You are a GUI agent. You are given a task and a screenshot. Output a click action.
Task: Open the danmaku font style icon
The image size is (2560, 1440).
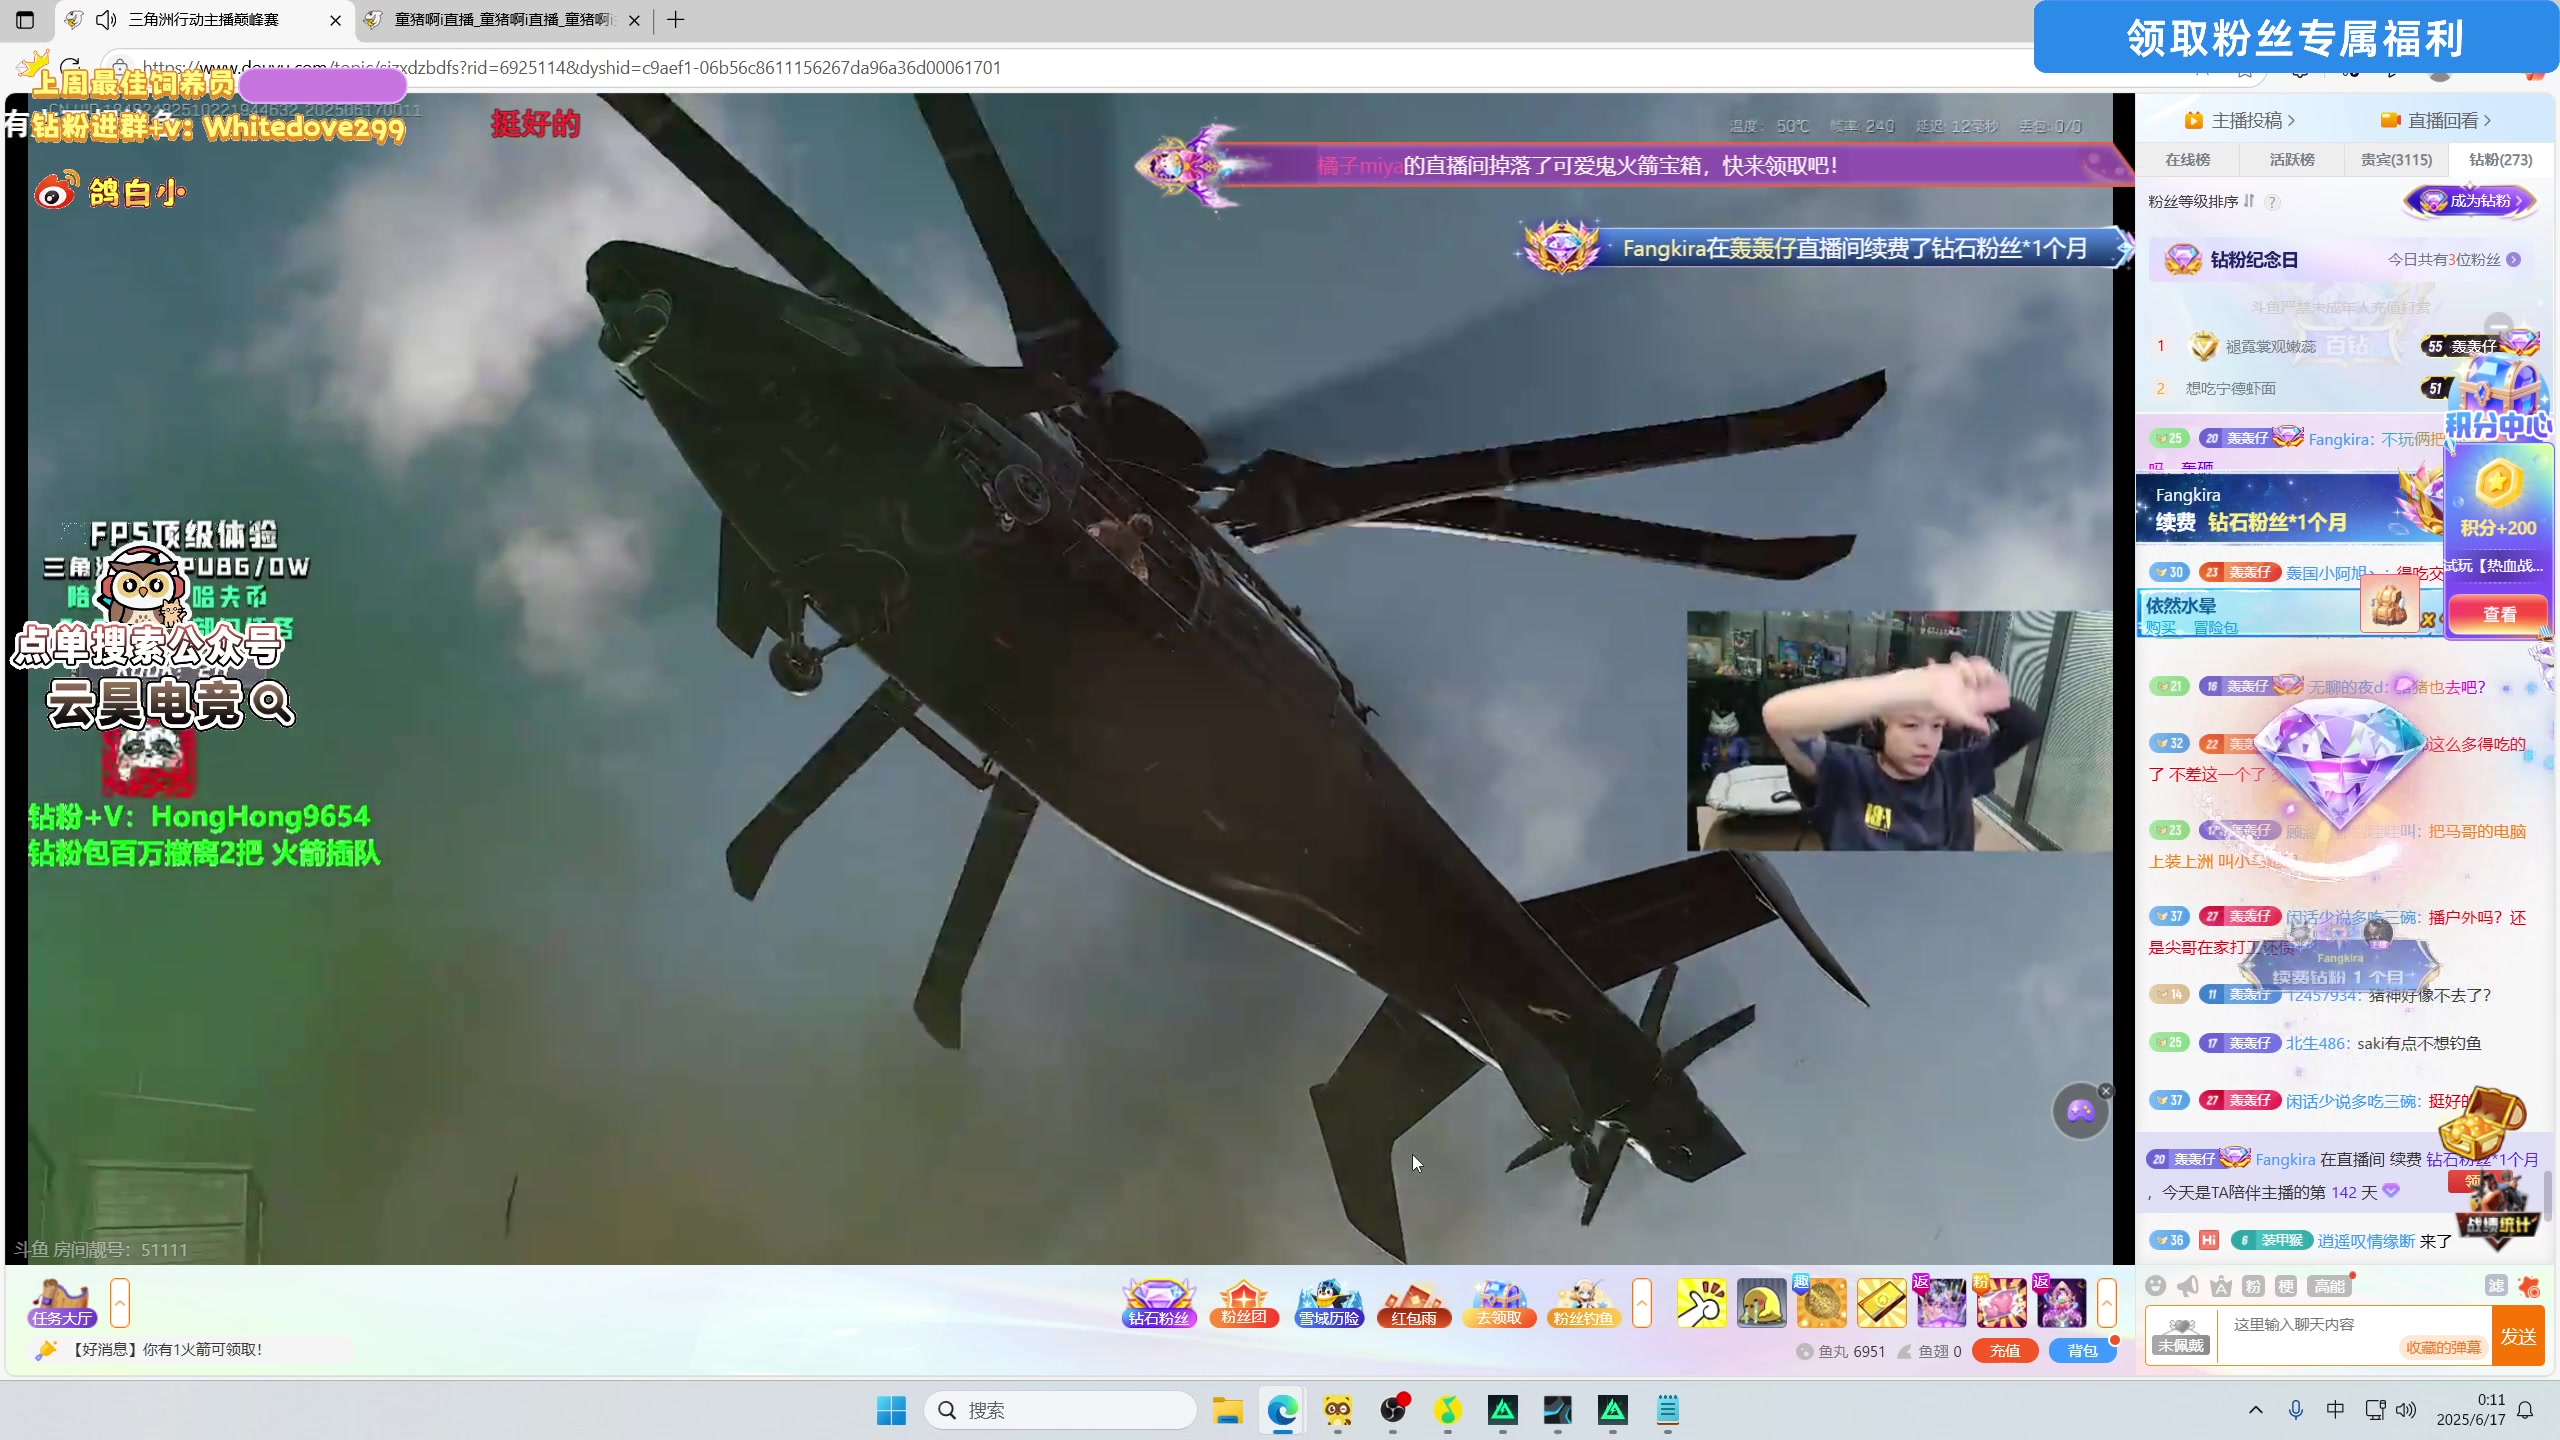2221,1286
